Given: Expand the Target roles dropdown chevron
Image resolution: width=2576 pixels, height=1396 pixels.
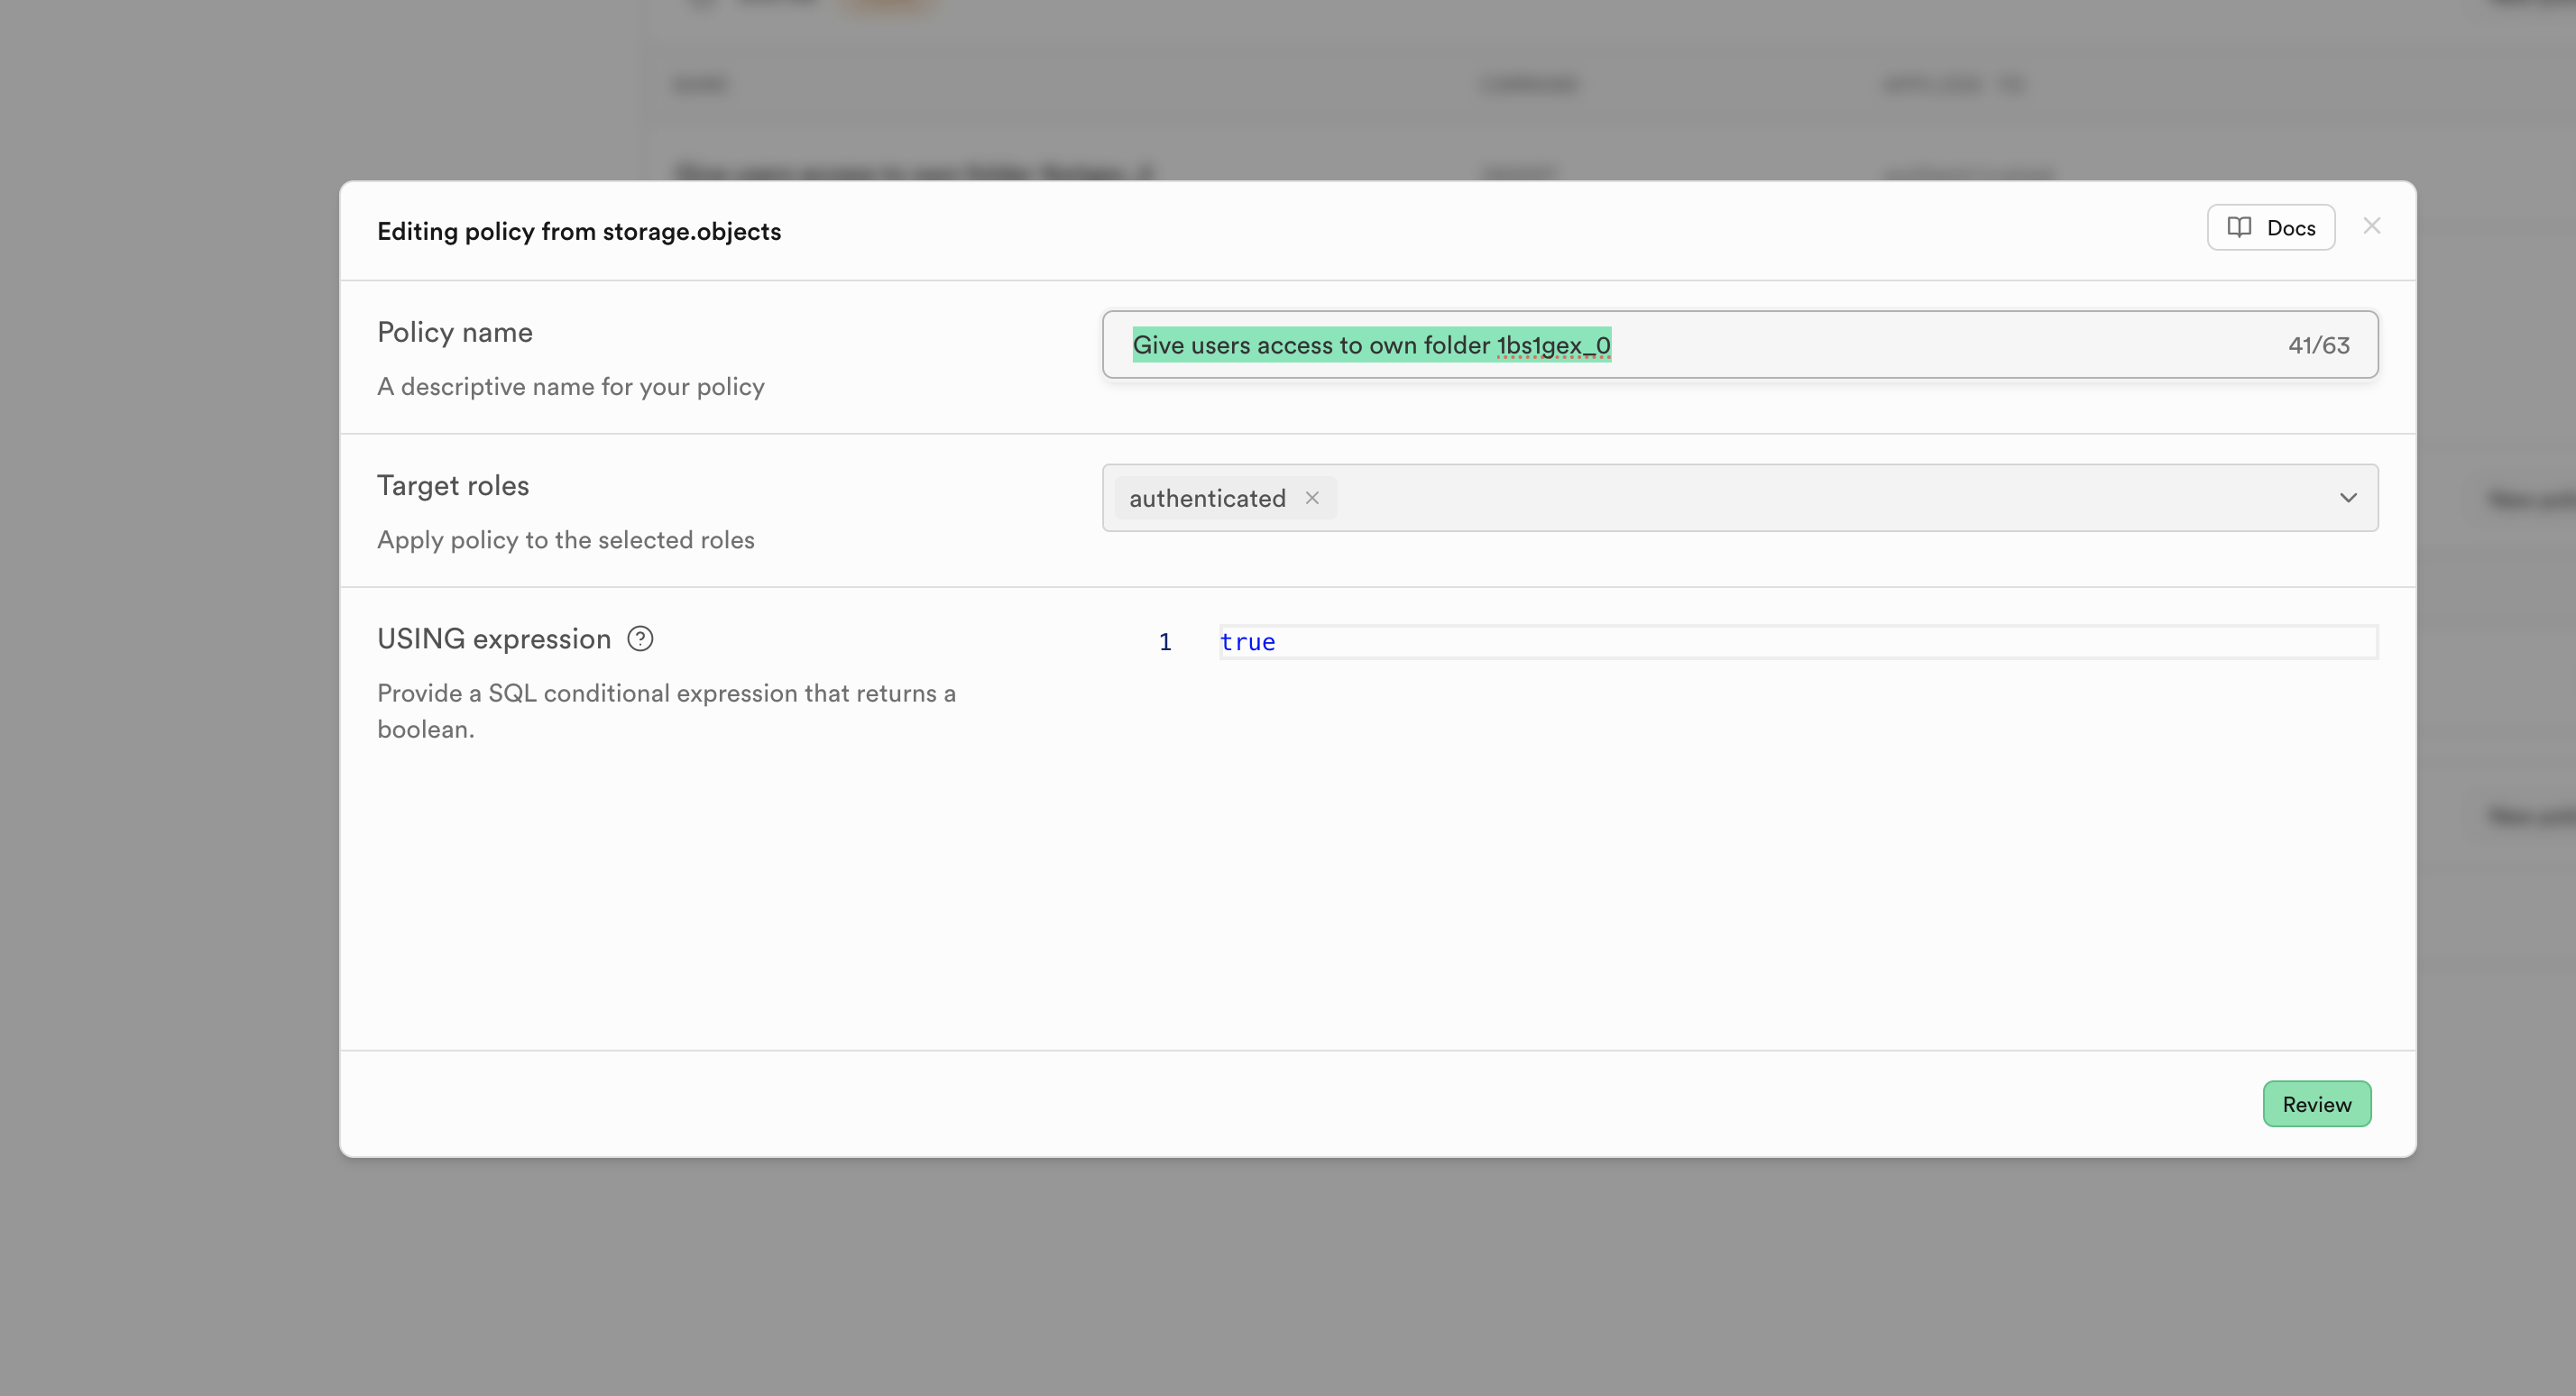Looking at the screenshot, I should click(x=2348, y=498).
